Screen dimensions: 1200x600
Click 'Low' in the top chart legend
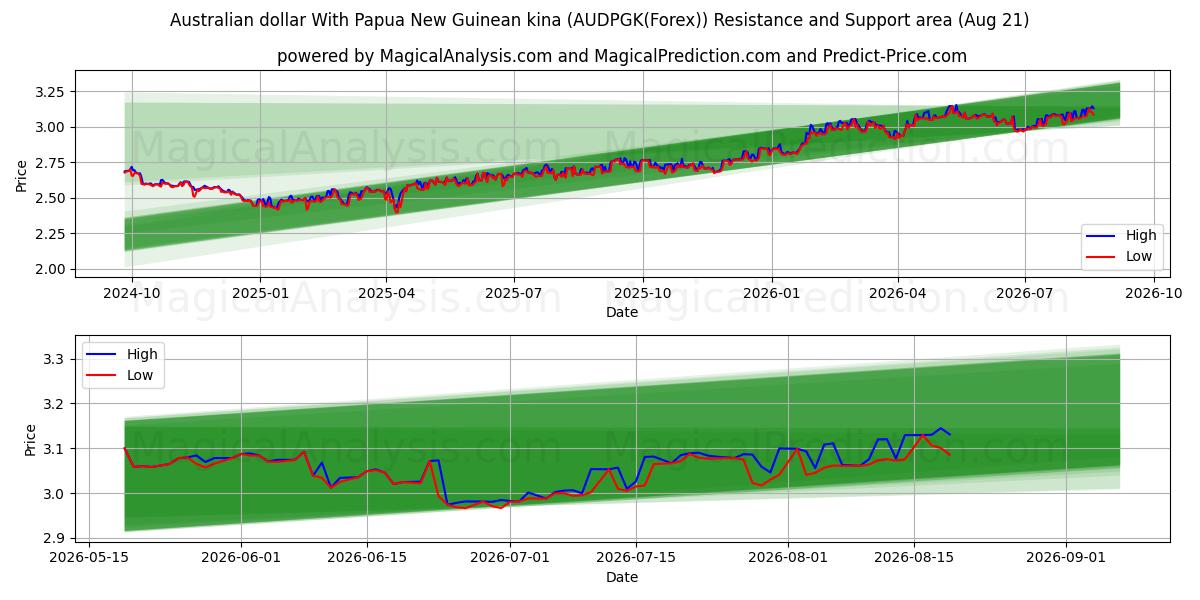click(1139, 256)
